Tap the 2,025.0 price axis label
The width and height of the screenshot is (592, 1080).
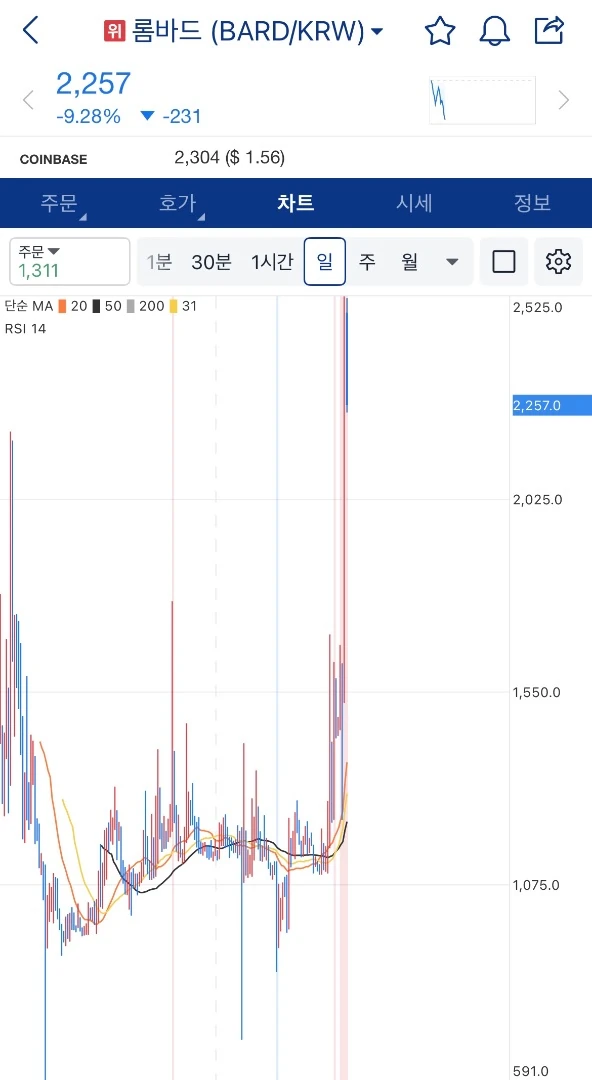coord(538,499)
